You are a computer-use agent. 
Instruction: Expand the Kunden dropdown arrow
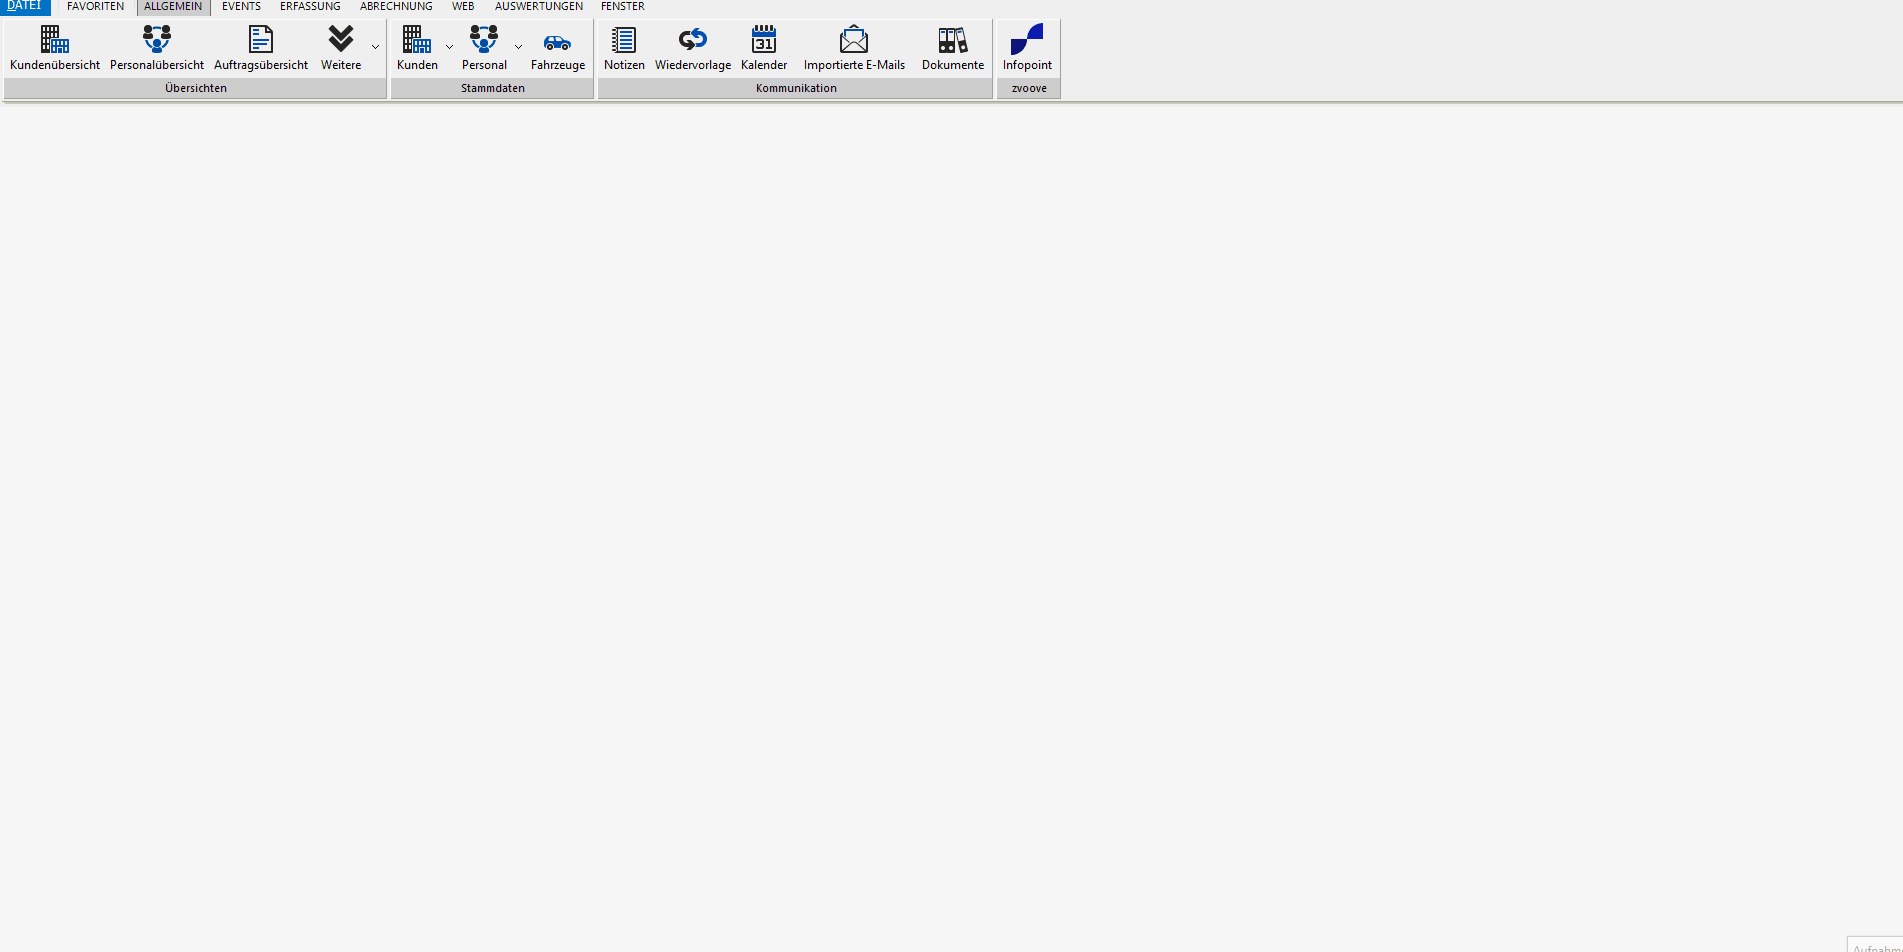pyautogui.click(x=449, y=47)
